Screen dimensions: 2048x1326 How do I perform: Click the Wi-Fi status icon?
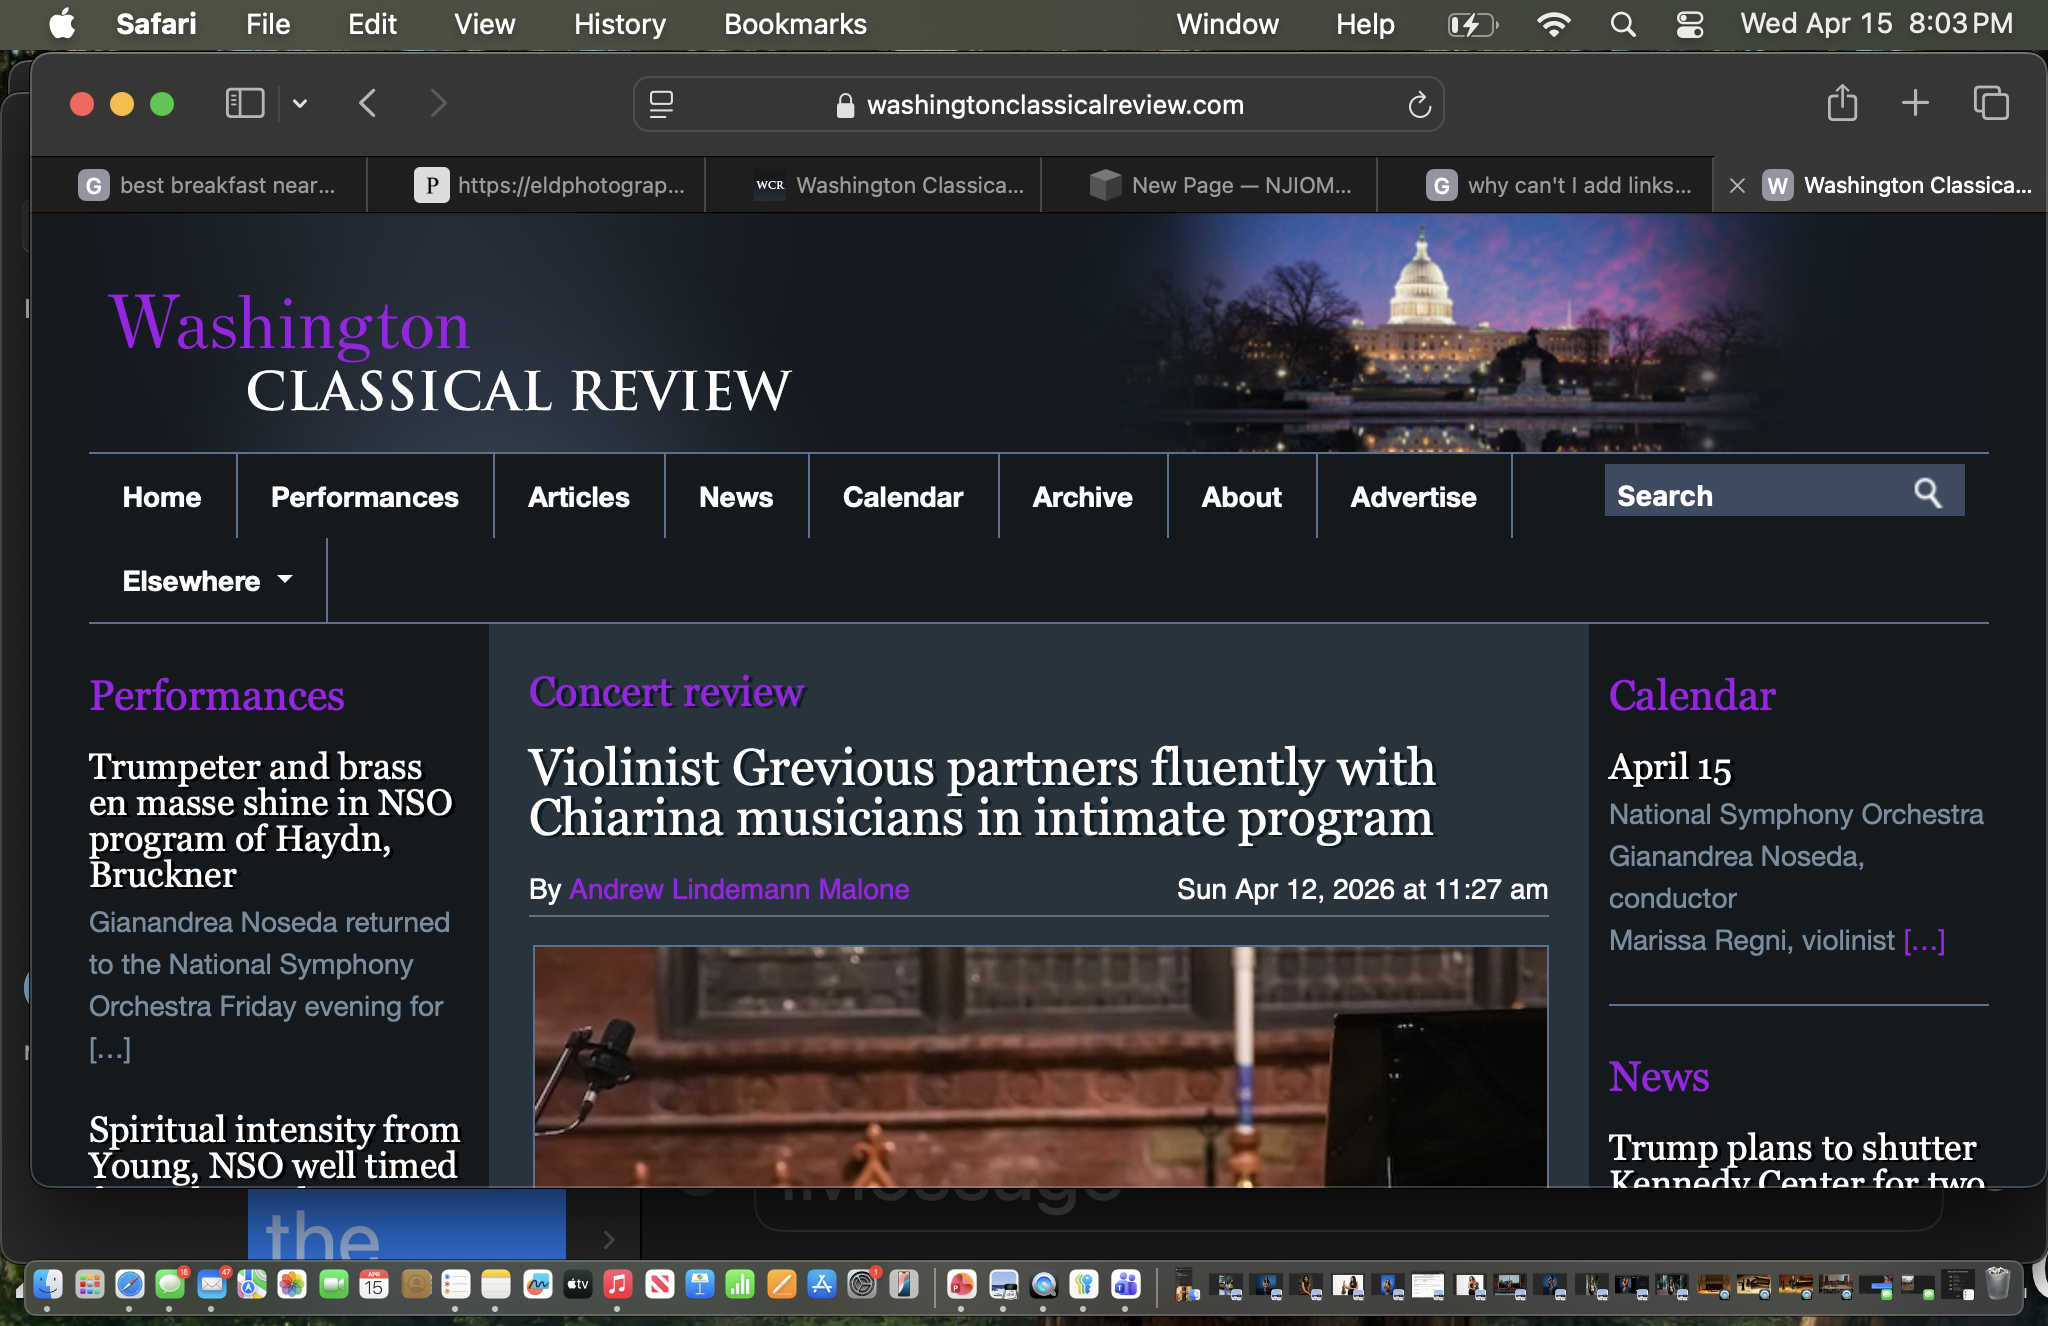point(1553,24)
